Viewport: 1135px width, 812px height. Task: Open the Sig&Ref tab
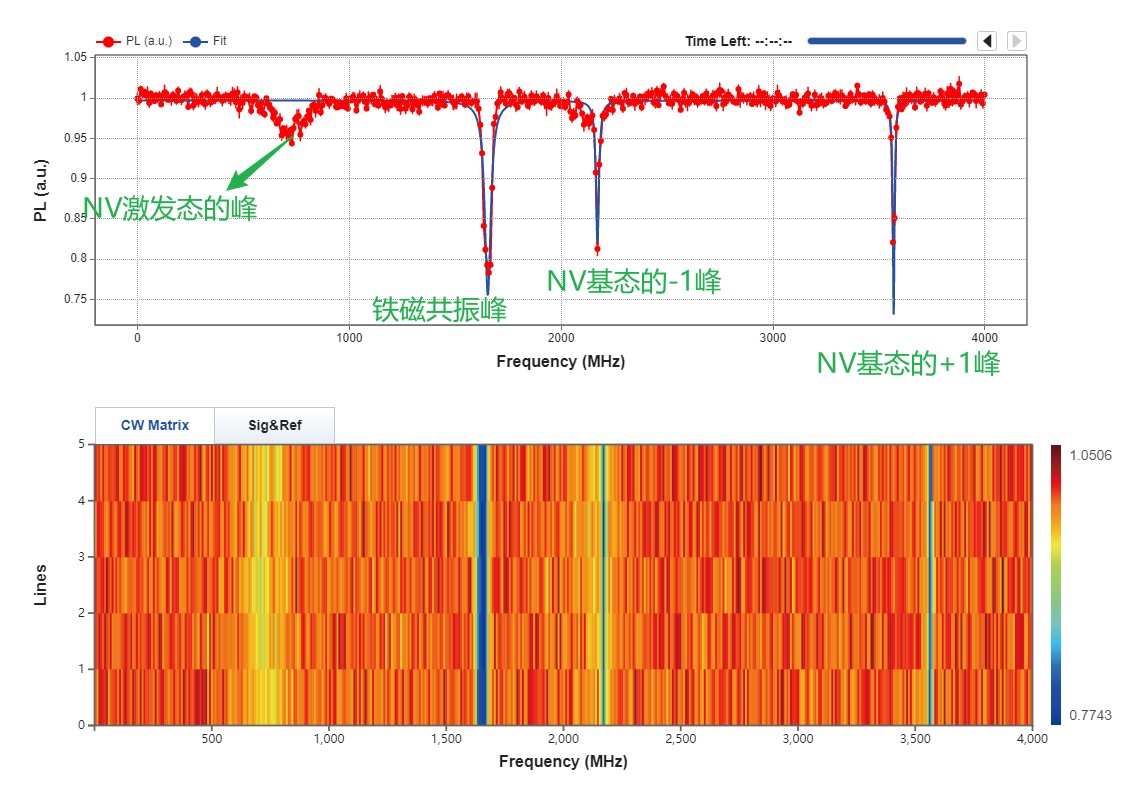coord(274,425)
